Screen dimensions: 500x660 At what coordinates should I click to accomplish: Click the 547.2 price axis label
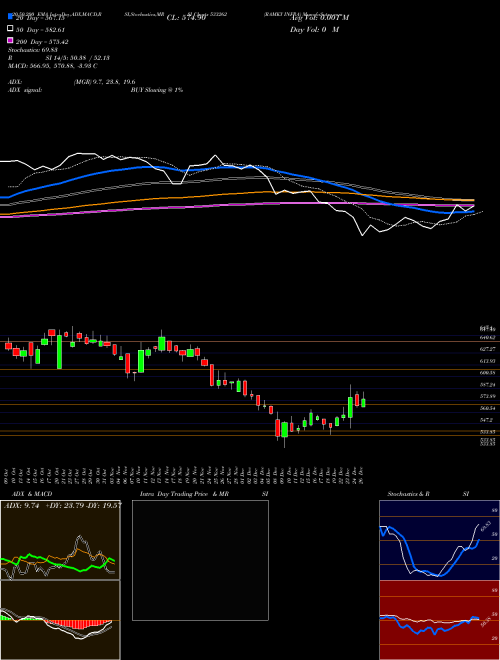tap(487, 420)
